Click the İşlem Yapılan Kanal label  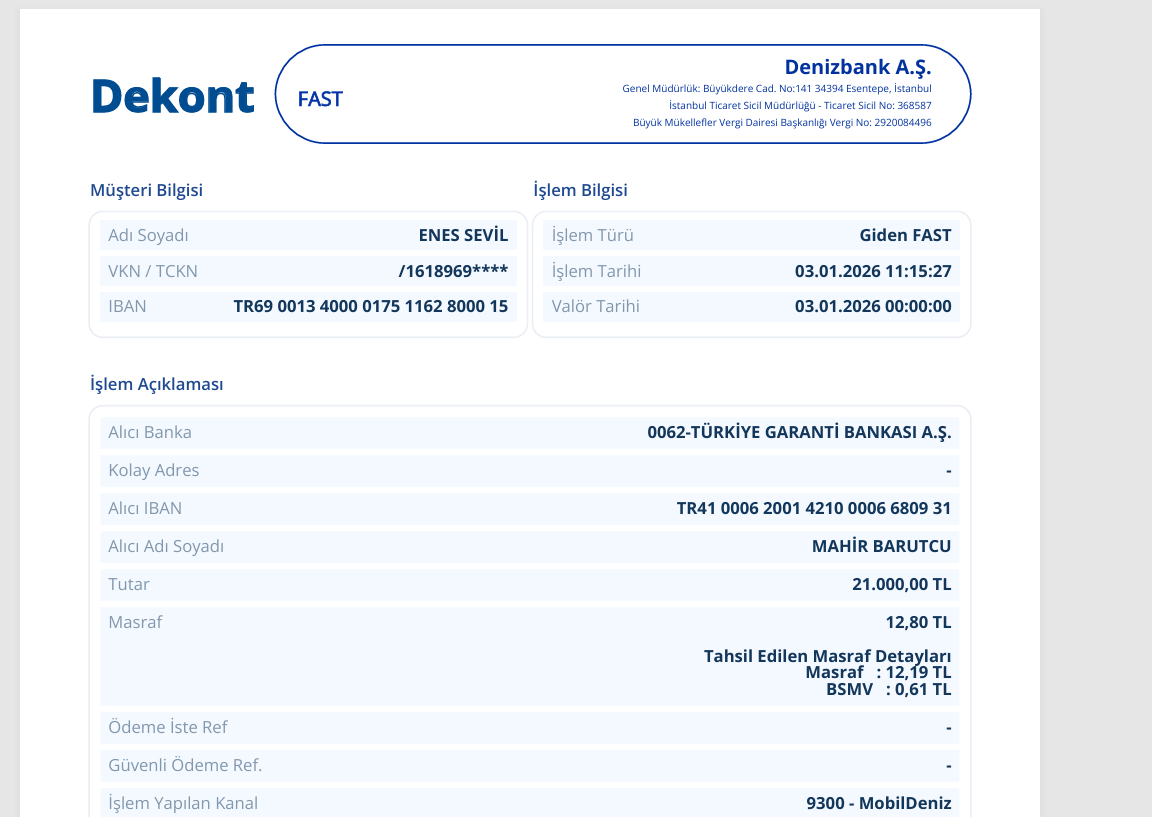[x=183, y=803]
